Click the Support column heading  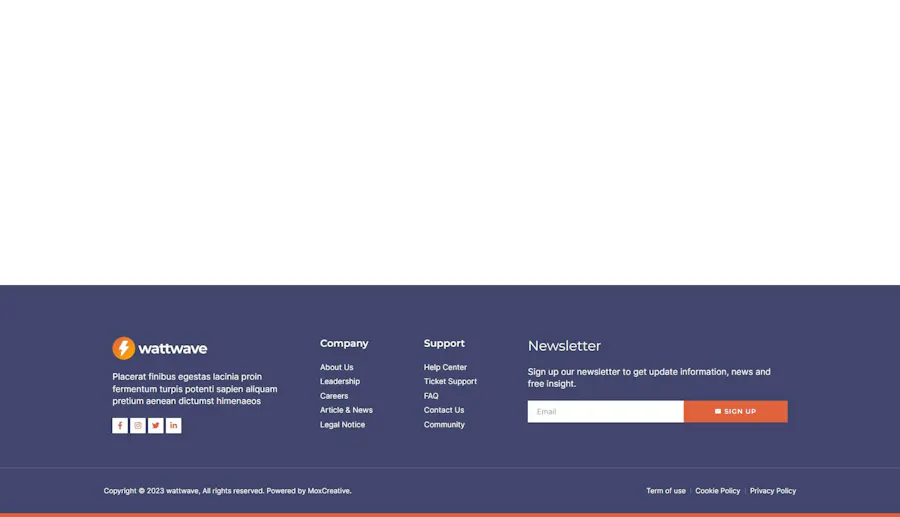tap(444, 343)
